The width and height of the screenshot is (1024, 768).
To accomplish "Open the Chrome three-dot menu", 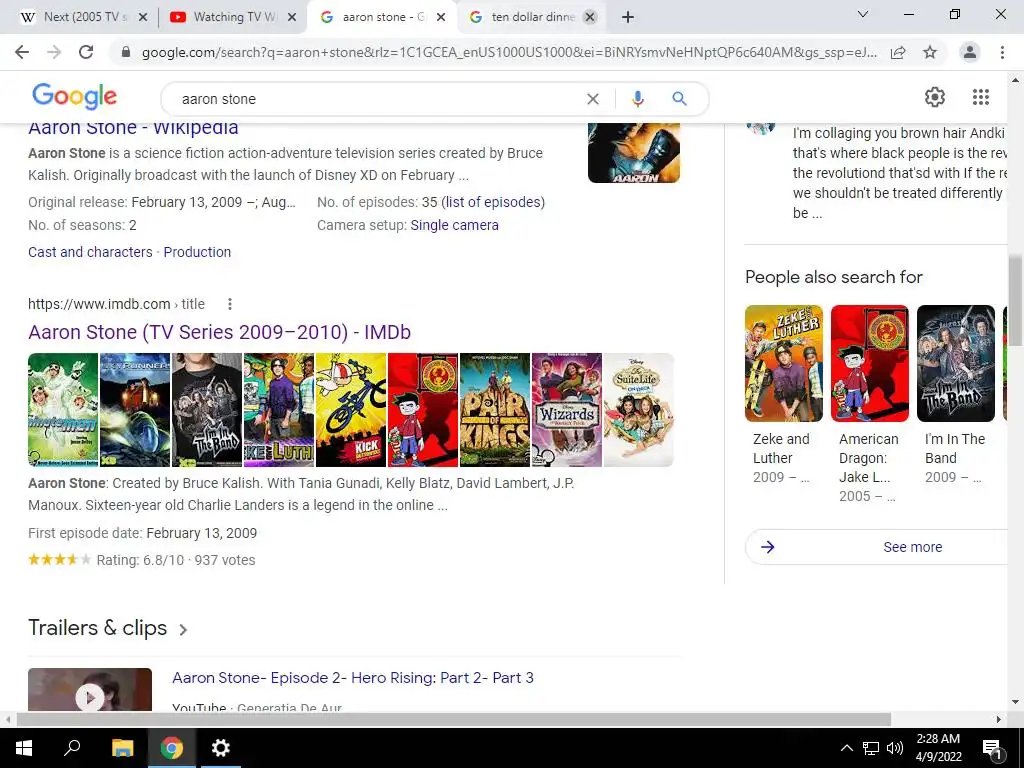I will point(1002,52).
